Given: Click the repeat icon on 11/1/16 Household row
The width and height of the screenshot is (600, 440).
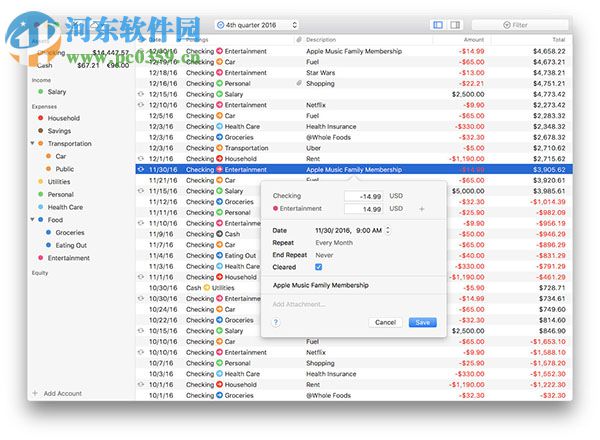Looking at the screenshot, I should click(x=141, y=277).
